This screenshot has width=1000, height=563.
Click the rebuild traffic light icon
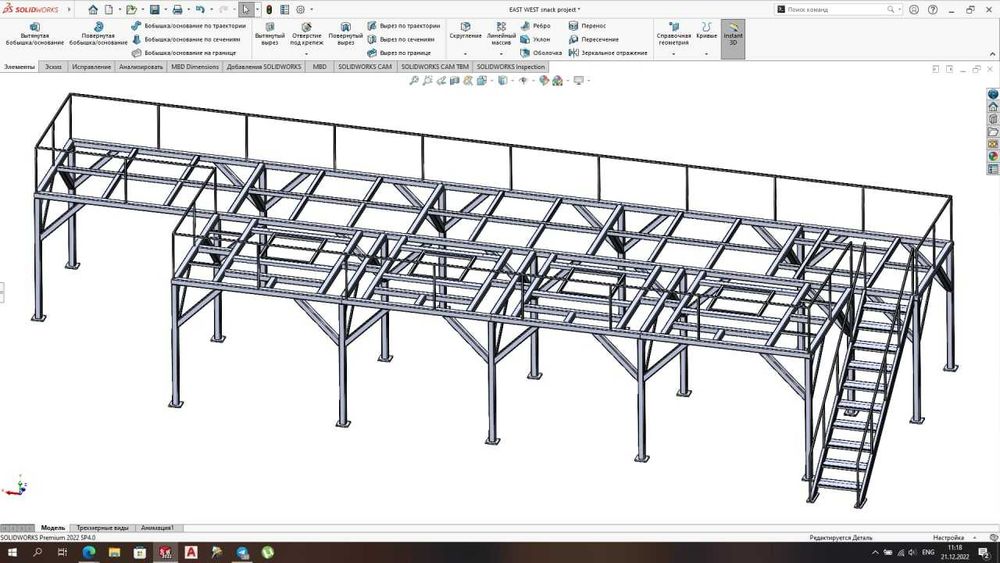coord(267,9)
